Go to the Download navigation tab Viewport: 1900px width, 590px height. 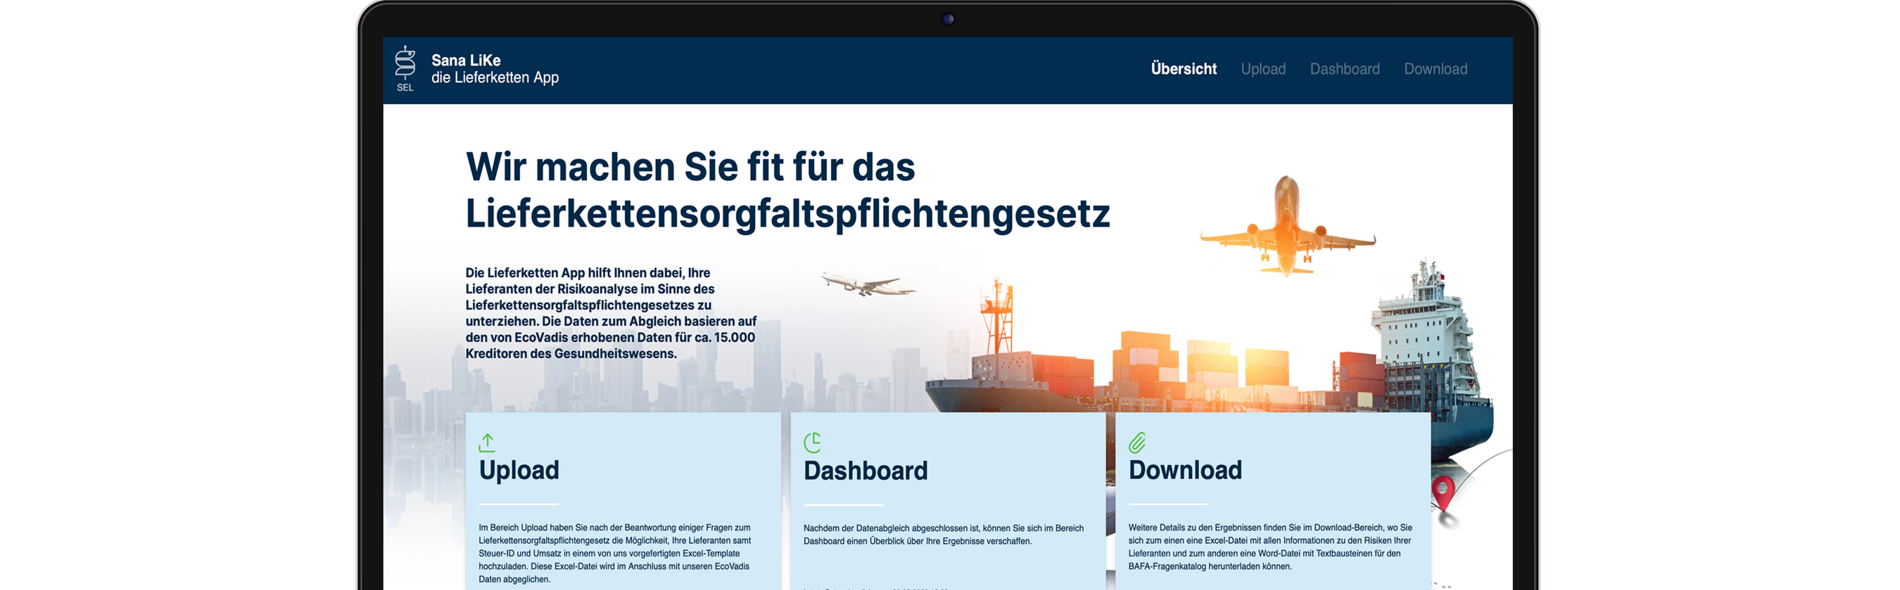[1435, 69]
